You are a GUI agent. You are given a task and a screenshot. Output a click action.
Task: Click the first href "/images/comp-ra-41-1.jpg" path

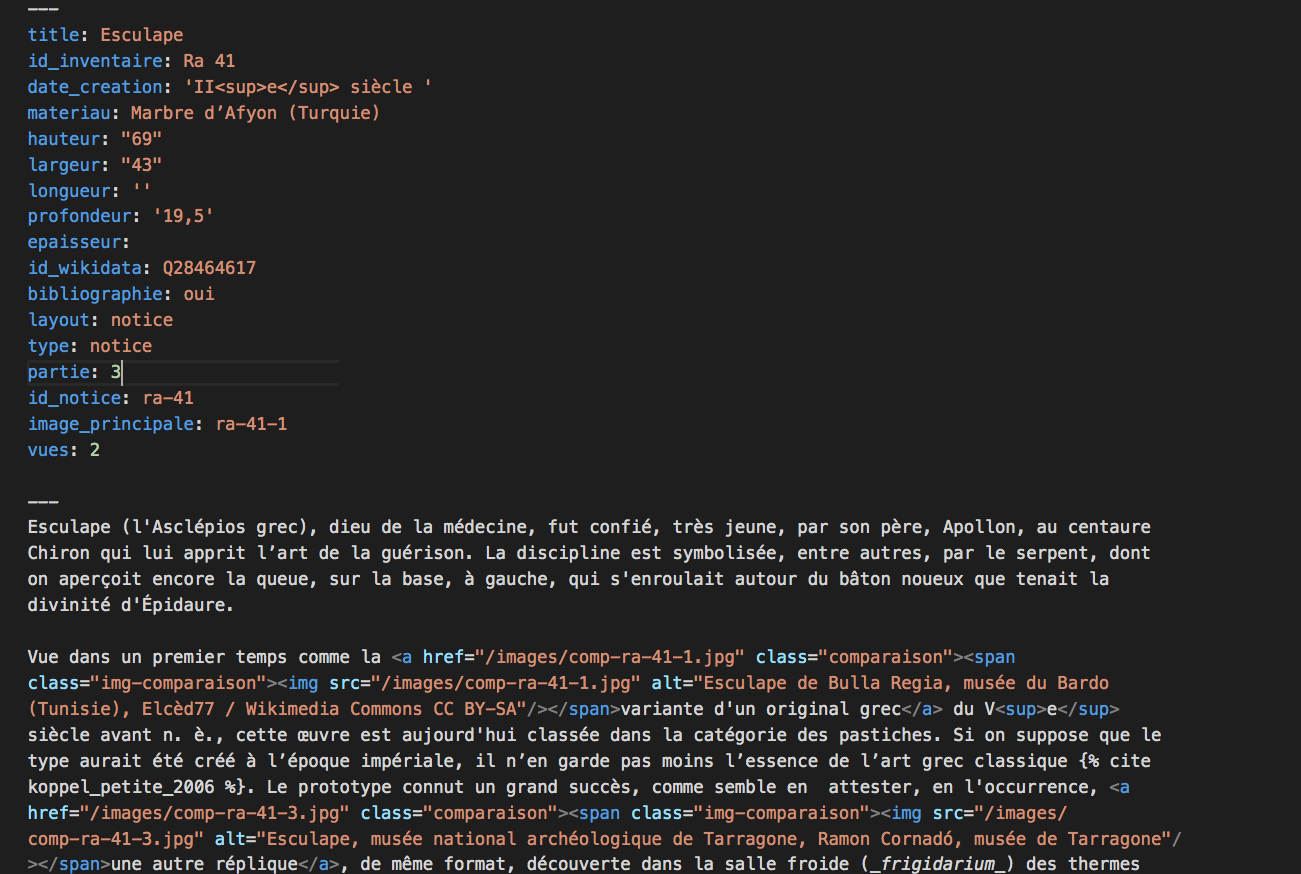610,657
